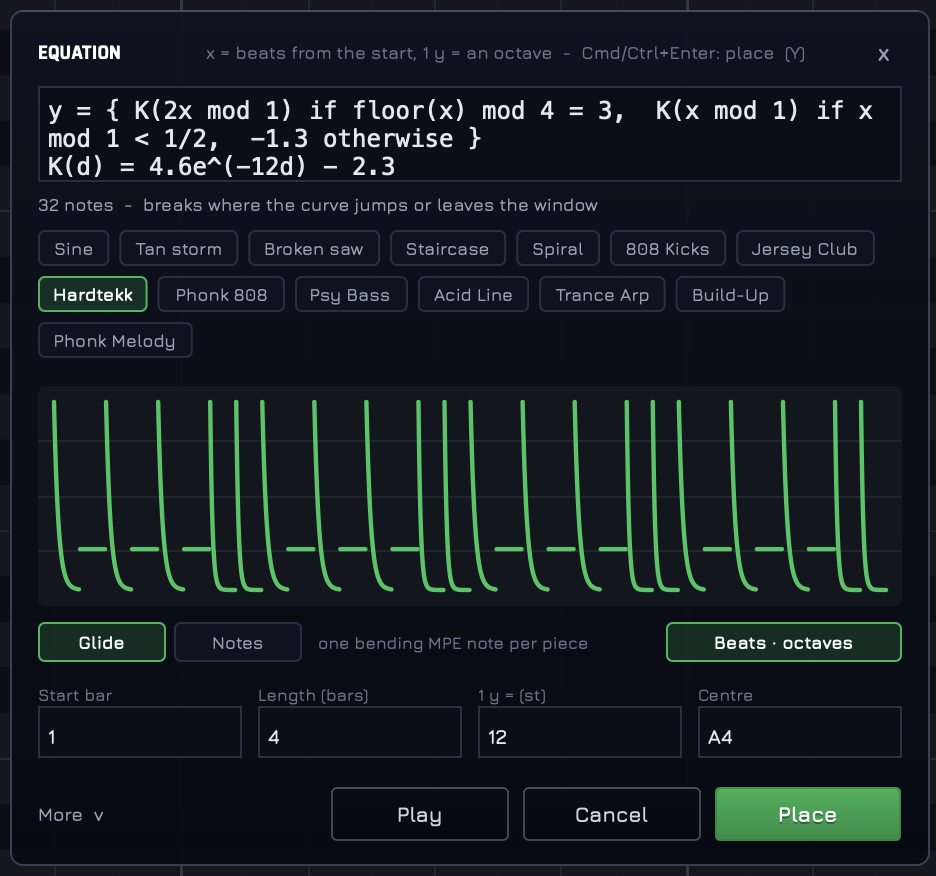Apply the Broken saw preset
936x876 pixels.
pos(313,248)
